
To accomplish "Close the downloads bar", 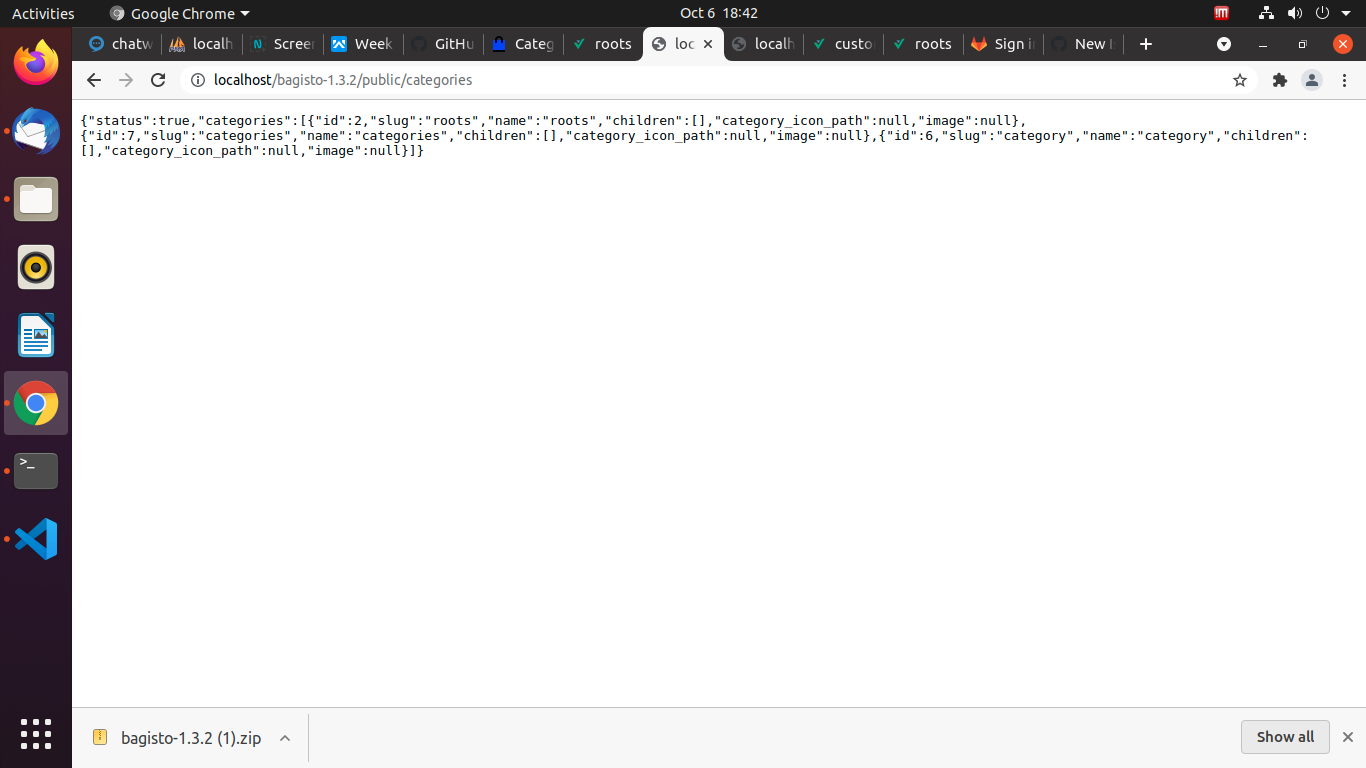I will click(1347, 737).
